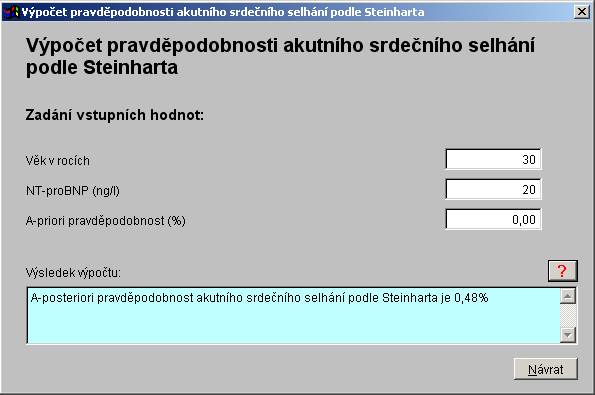Click the 0,48% value in the result
595x395 pixels.
tap(471, 298)
